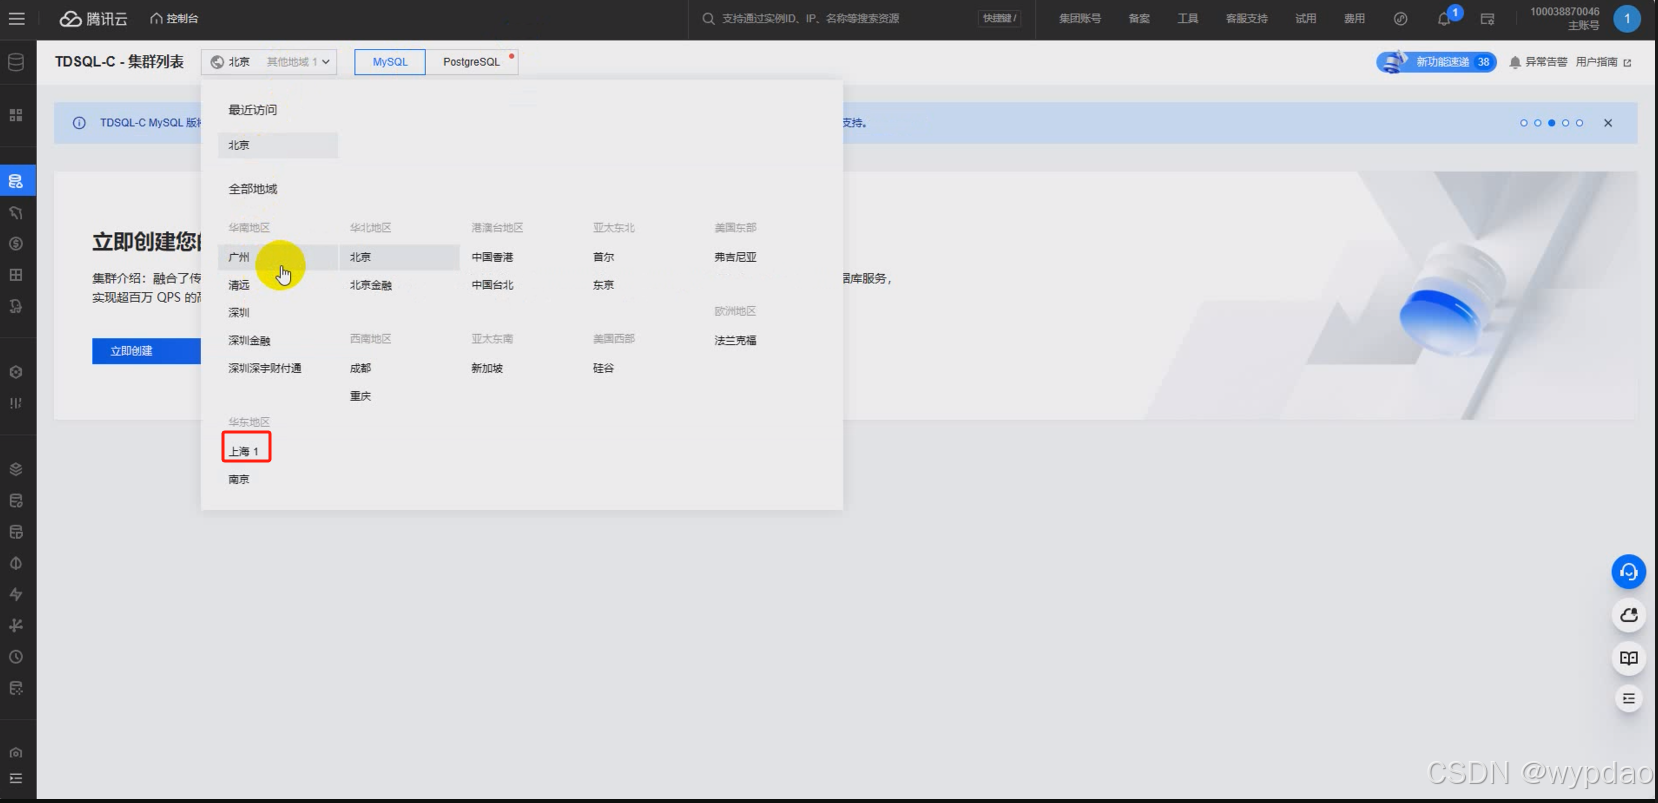Select the active filled carousel dot
Screen dimensions: 1658x803
[x=1551, y=123]
